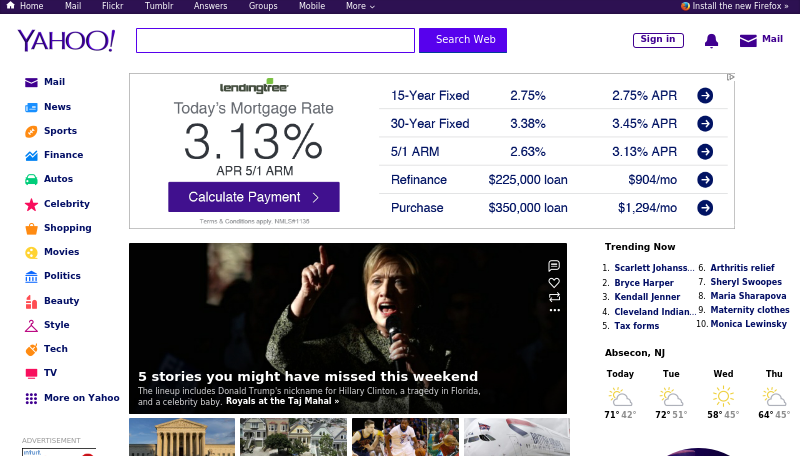
Task: Click the arrow icon for Purchase row
Action: (705, 208)
